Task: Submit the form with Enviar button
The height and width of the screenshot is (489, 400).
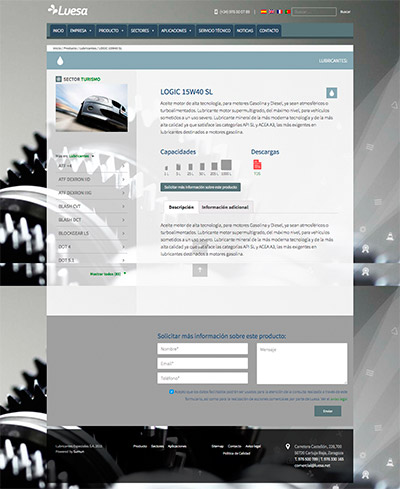Action: pyautogui.click(x=328, y=411)
